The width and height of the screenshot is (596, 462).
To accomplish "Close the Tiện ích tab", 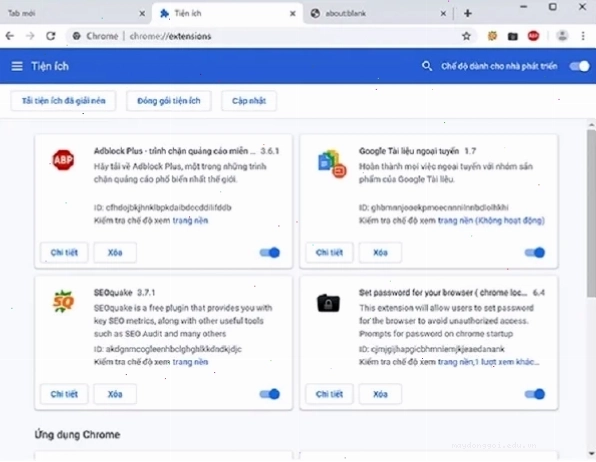I will point(293,14).
